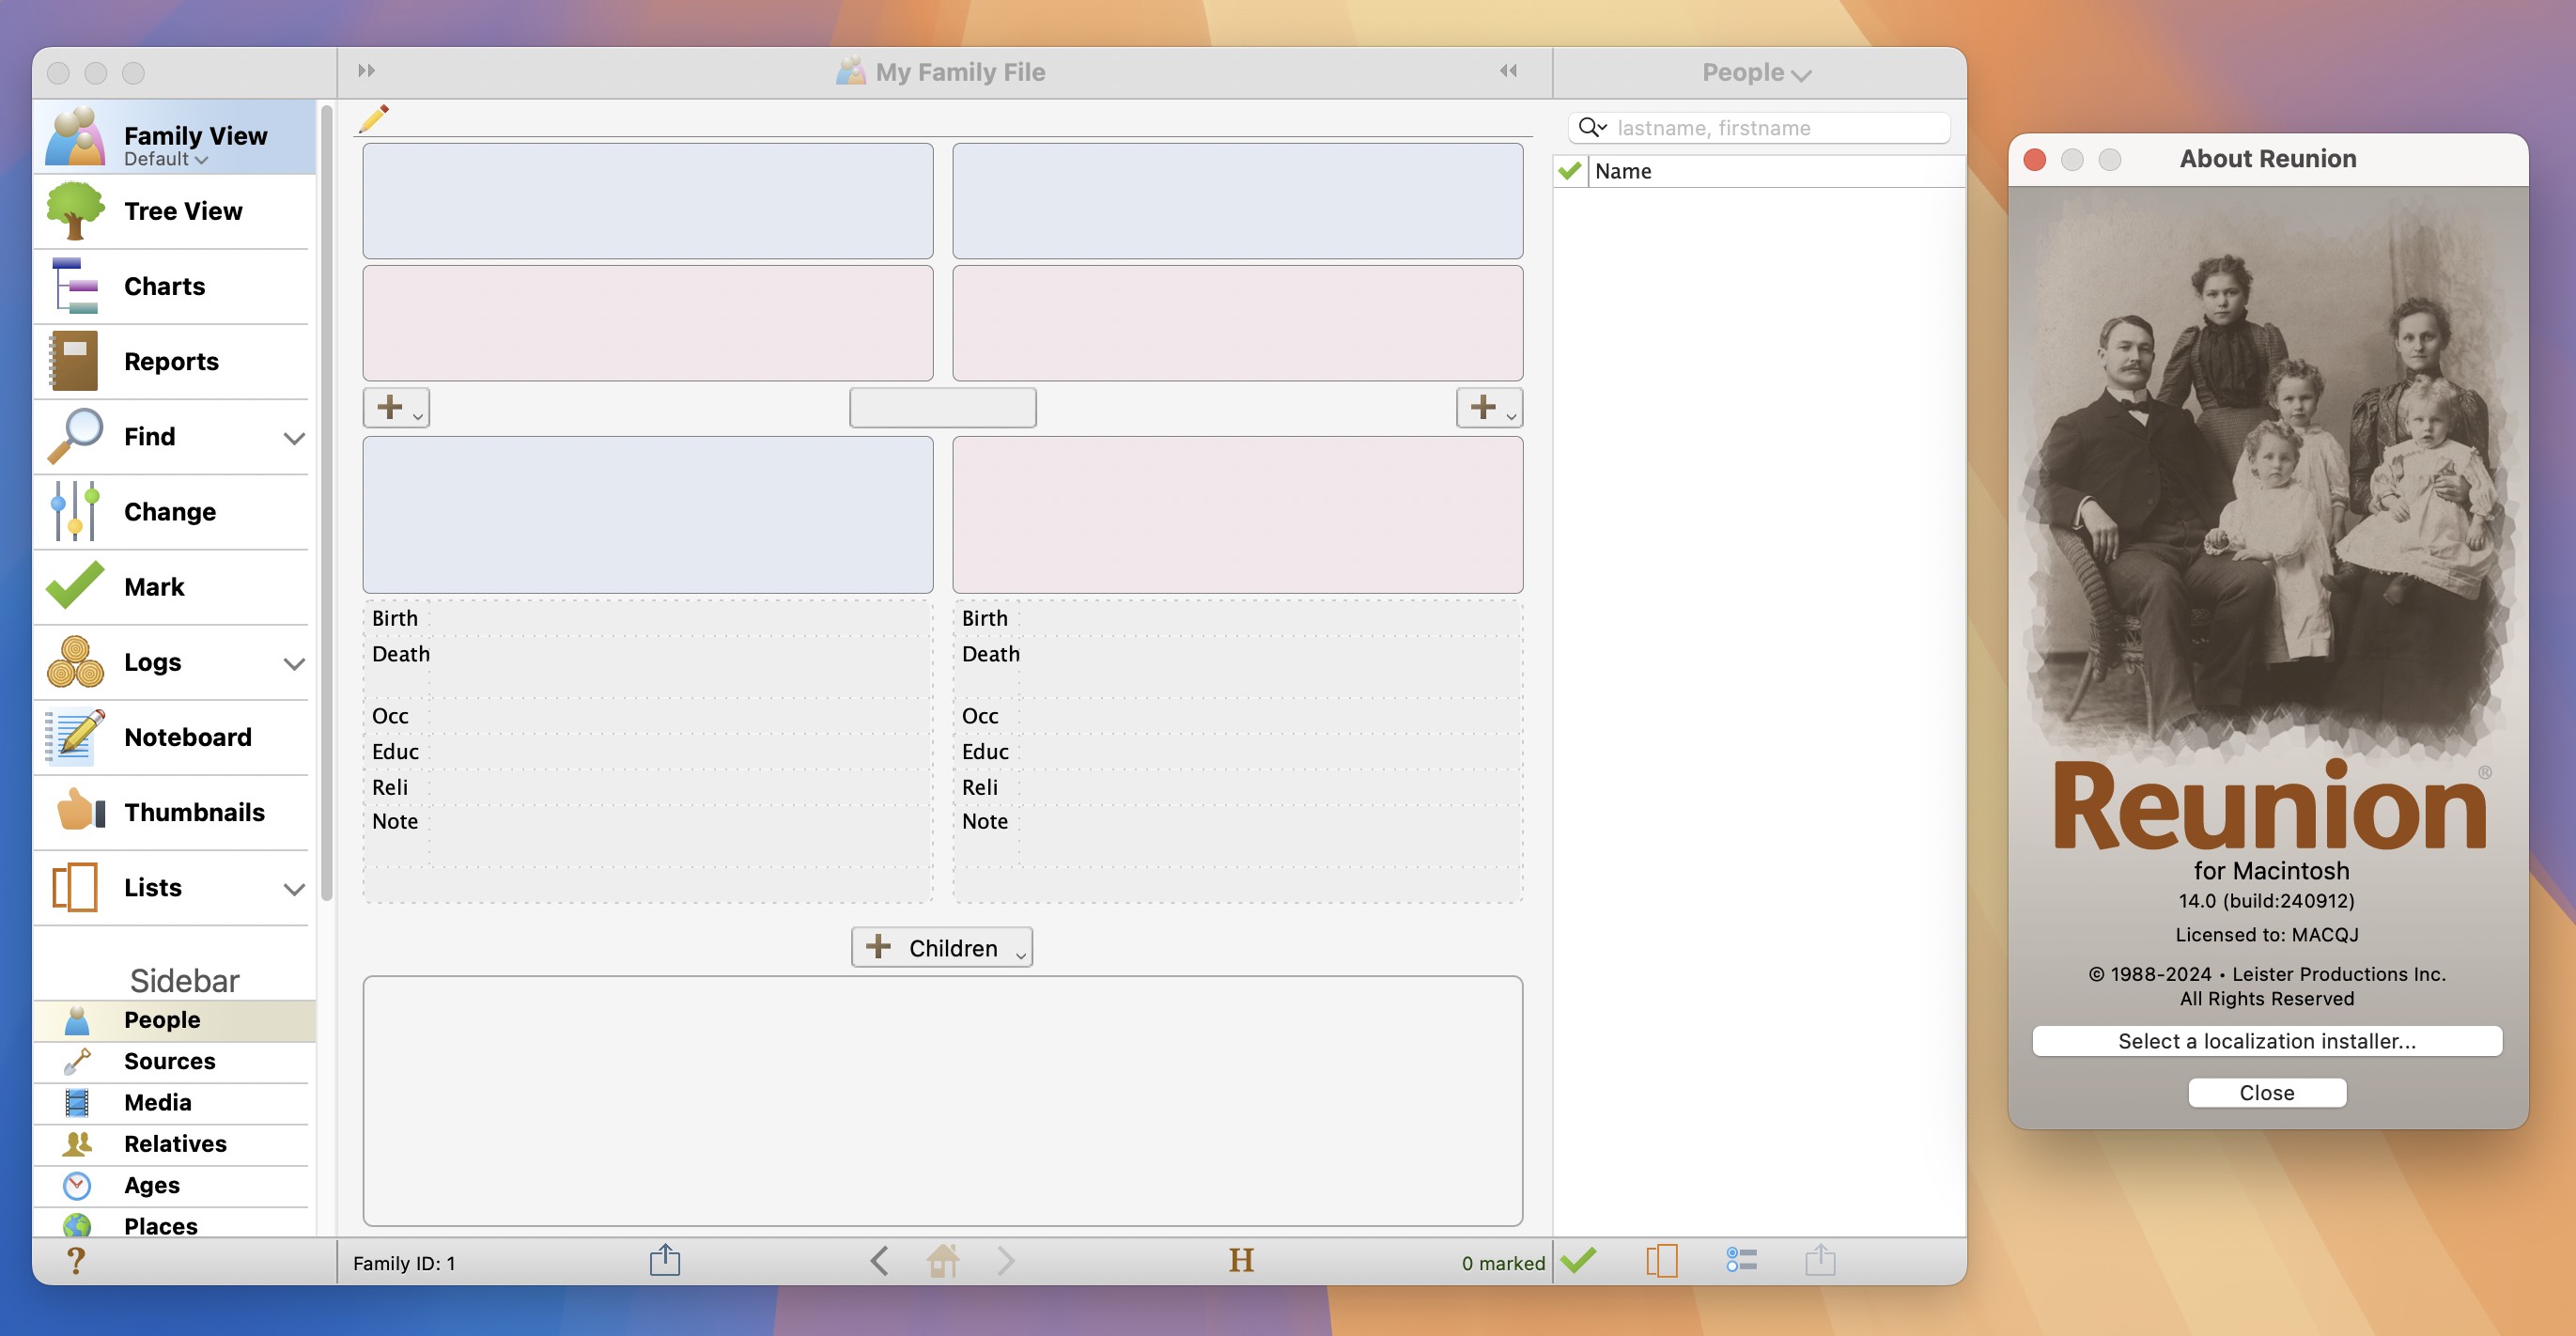Go forward with the right arrow
This screenshot has width=2576, height=1336.
1006,1261
